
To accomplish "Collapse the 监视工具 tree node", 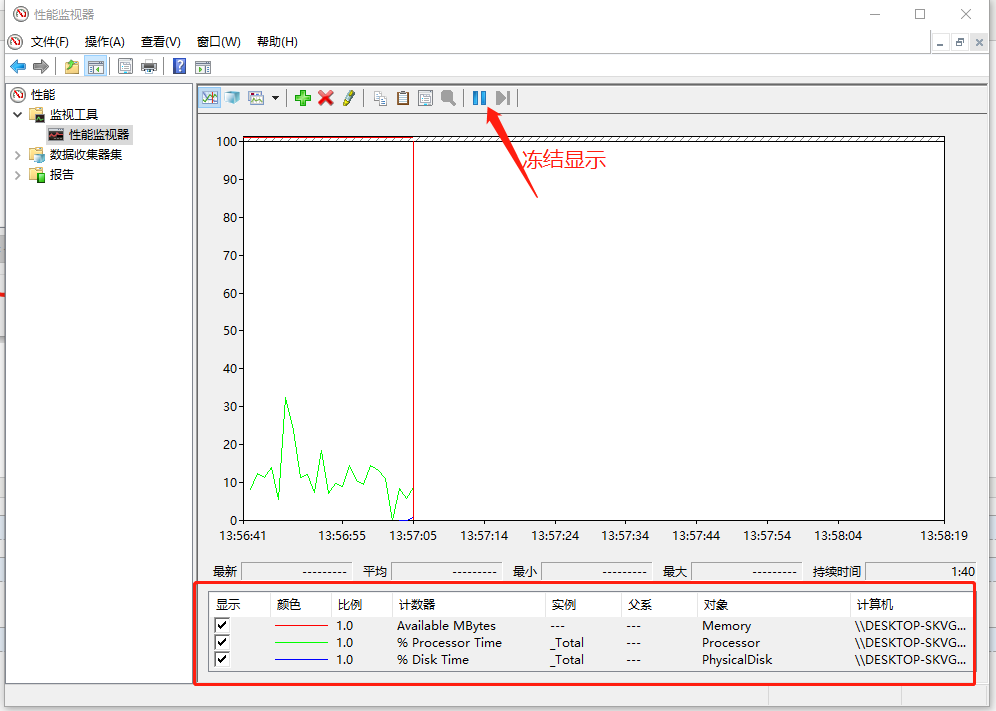I will coord(18,115).
